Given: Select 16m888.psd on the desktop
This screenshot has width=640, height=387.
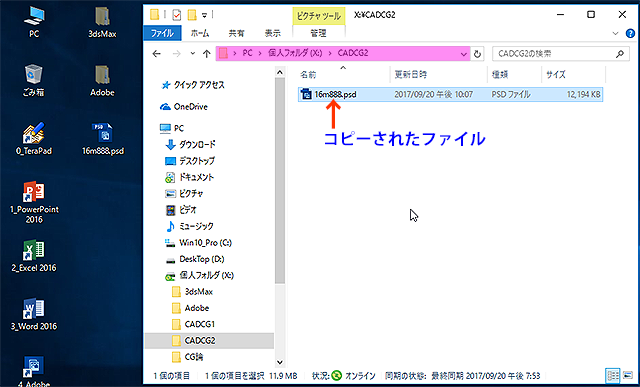Looking at the screenshot, I should [102, 139].
